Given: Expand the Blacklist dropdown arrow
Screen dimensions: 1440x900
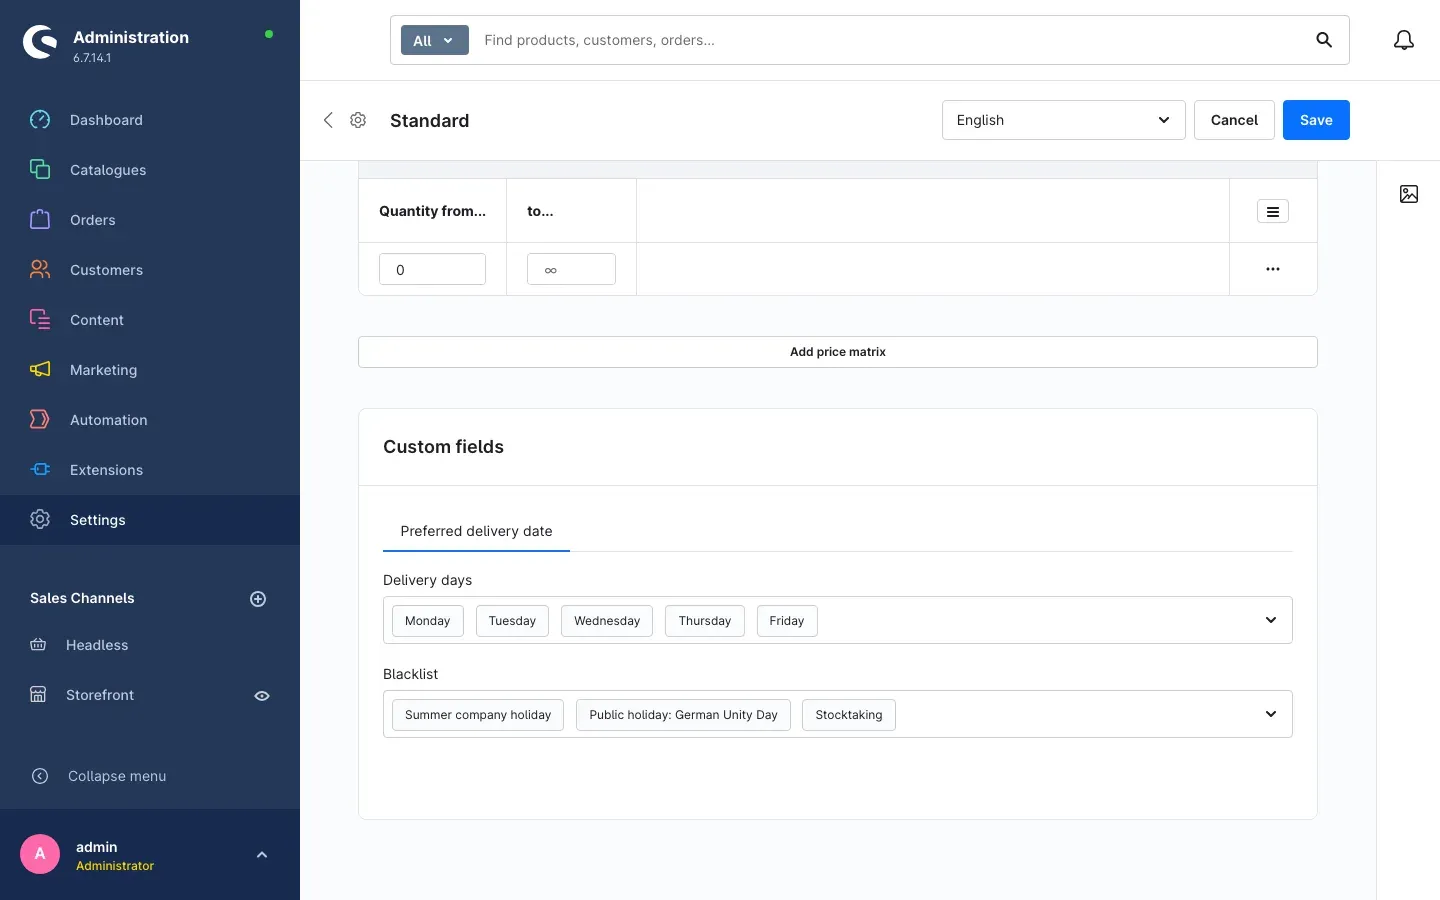Looking at the screenshot, I should click(1271, 714).
